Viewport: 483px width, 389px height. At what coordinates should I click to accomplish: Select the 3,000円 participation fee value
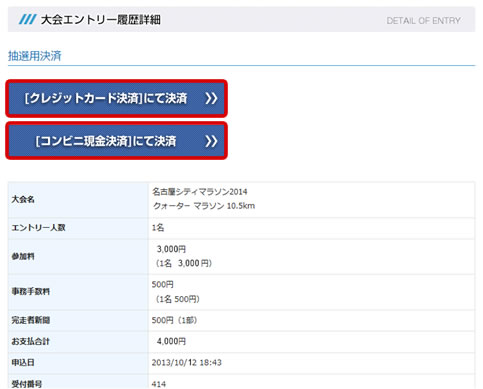pos(171,249)
